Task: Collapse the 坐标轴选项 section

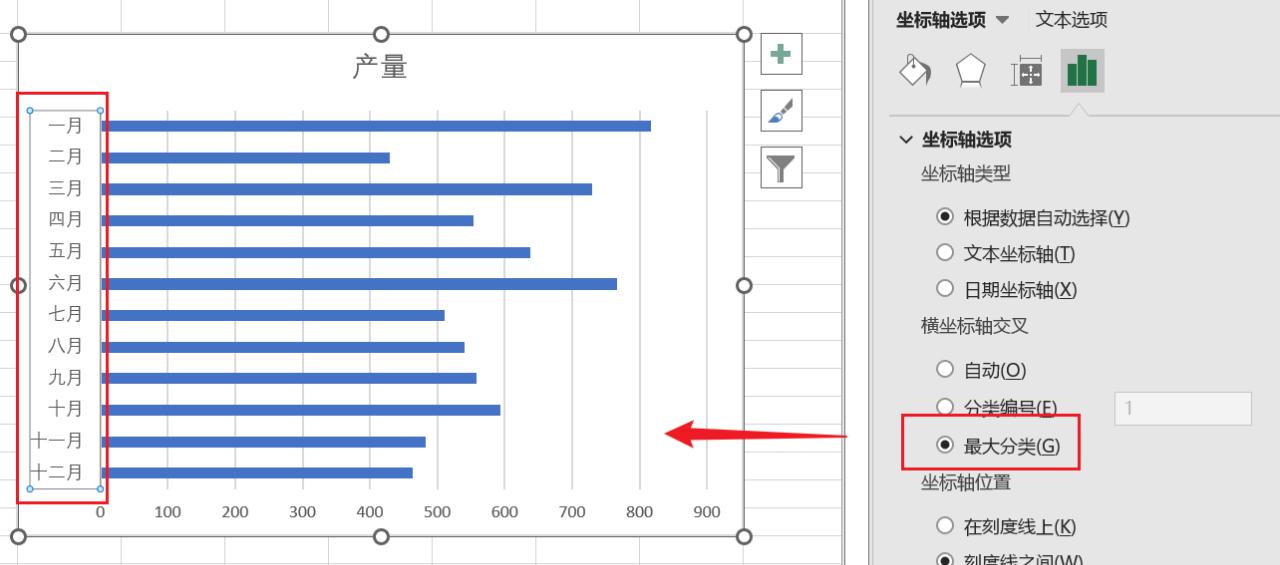Action: (x=906, y=140)
